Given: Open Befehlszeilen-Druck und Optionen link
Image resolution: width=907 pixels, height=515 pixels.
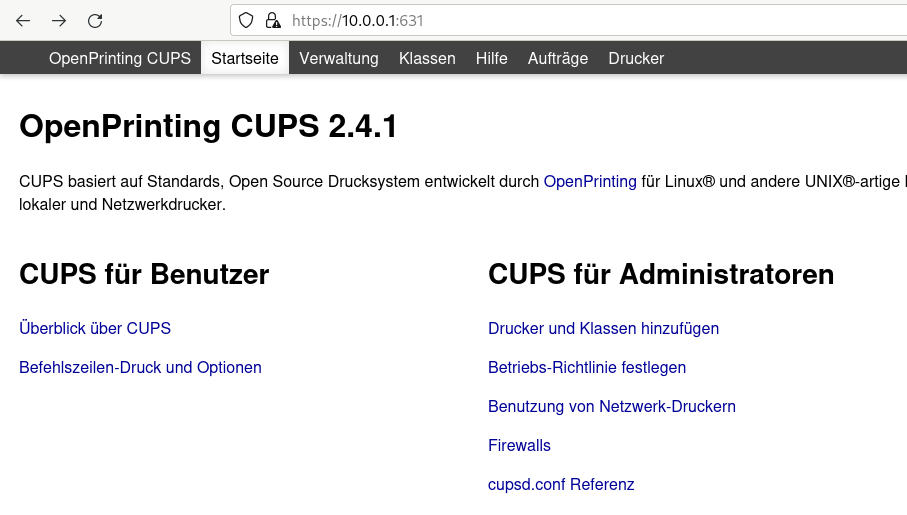Looking at the screenshot, I should [140, 367].
